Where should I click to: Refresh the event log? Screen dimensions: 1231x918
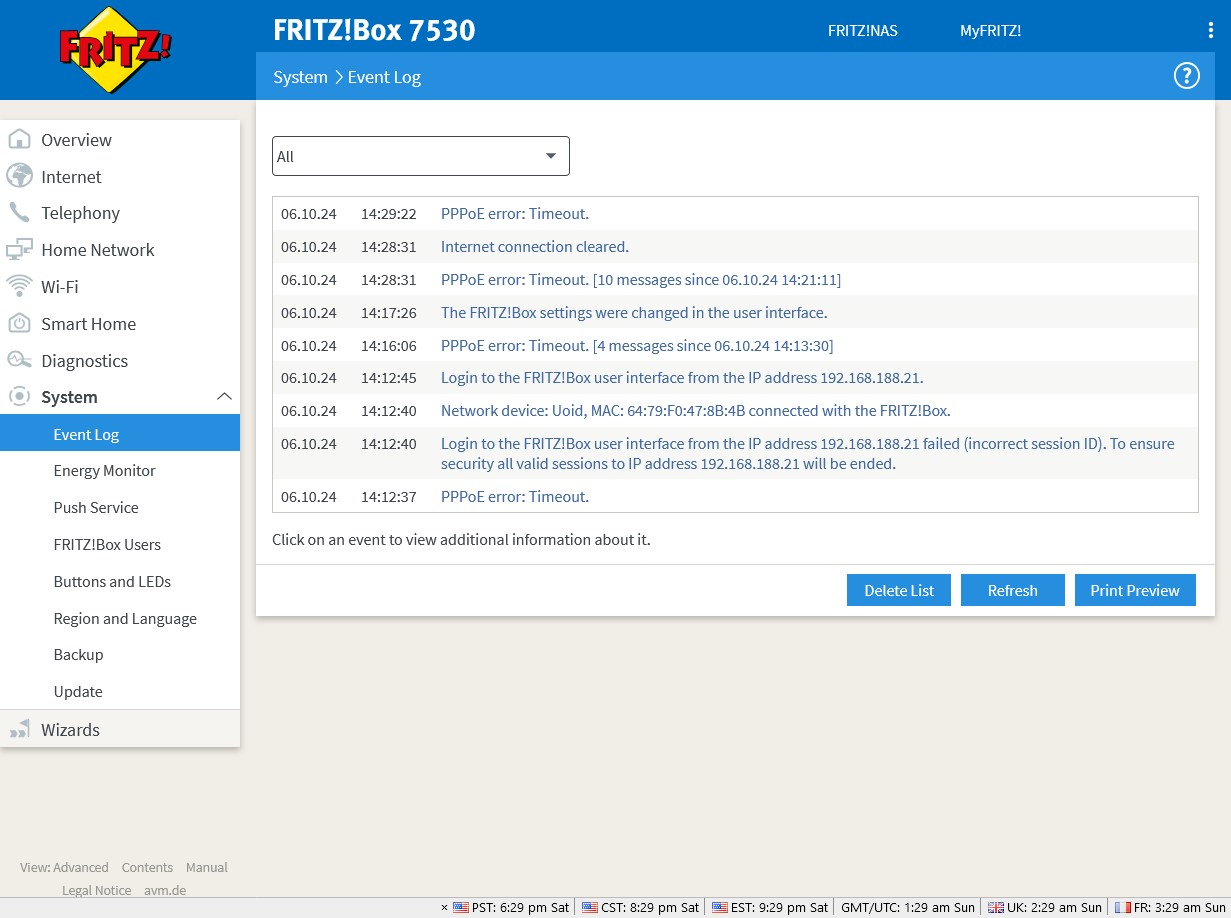[x=1012, y=590]
